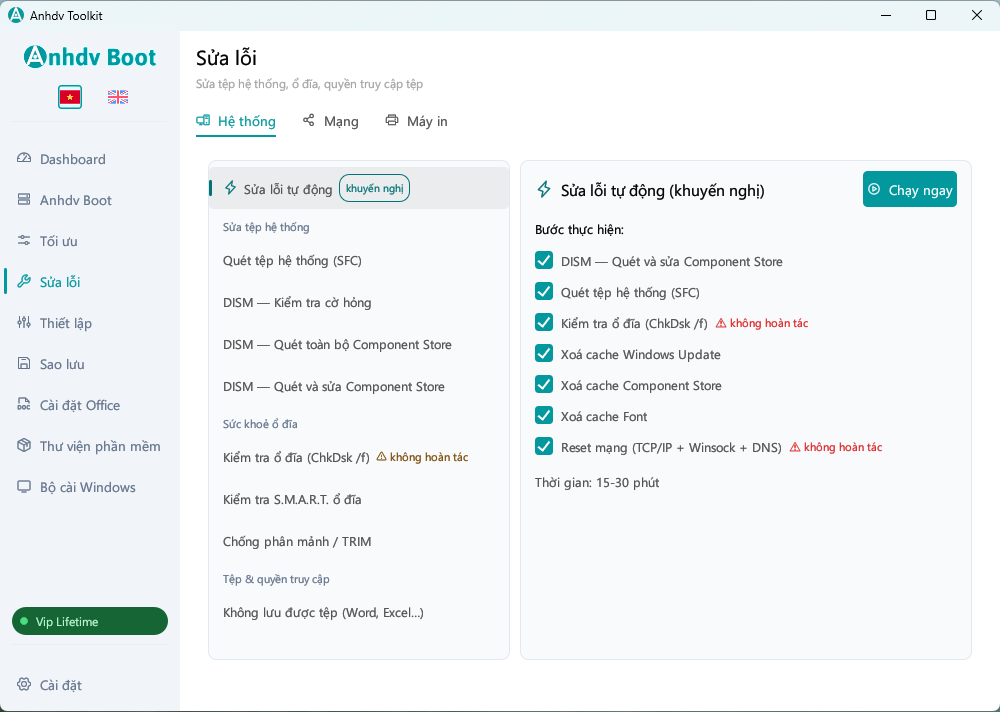Select Không lưu được tệp (Word, Excel...)
This screenshot has height=712, width=1000.
pos(359,612)
